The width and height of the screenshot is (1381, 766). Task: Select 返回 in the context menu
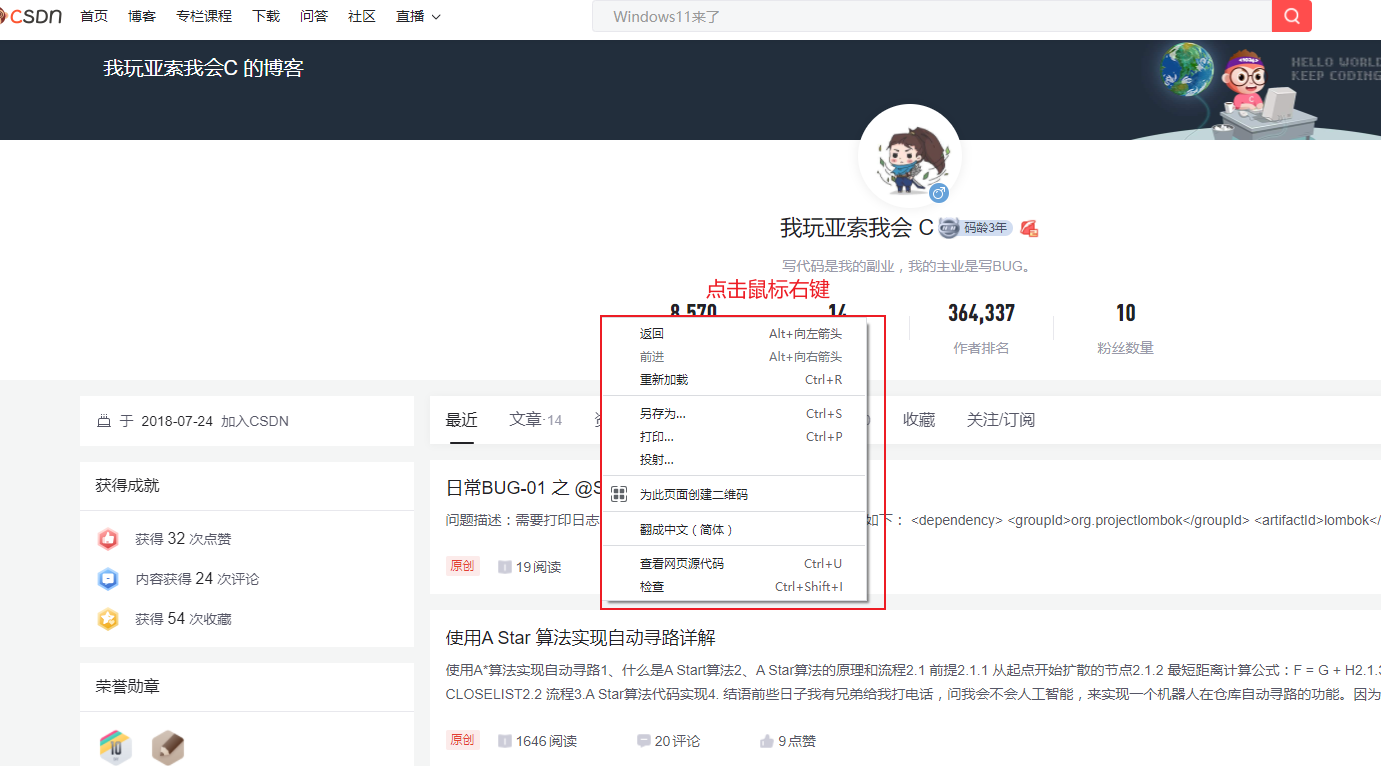(735, 334)
